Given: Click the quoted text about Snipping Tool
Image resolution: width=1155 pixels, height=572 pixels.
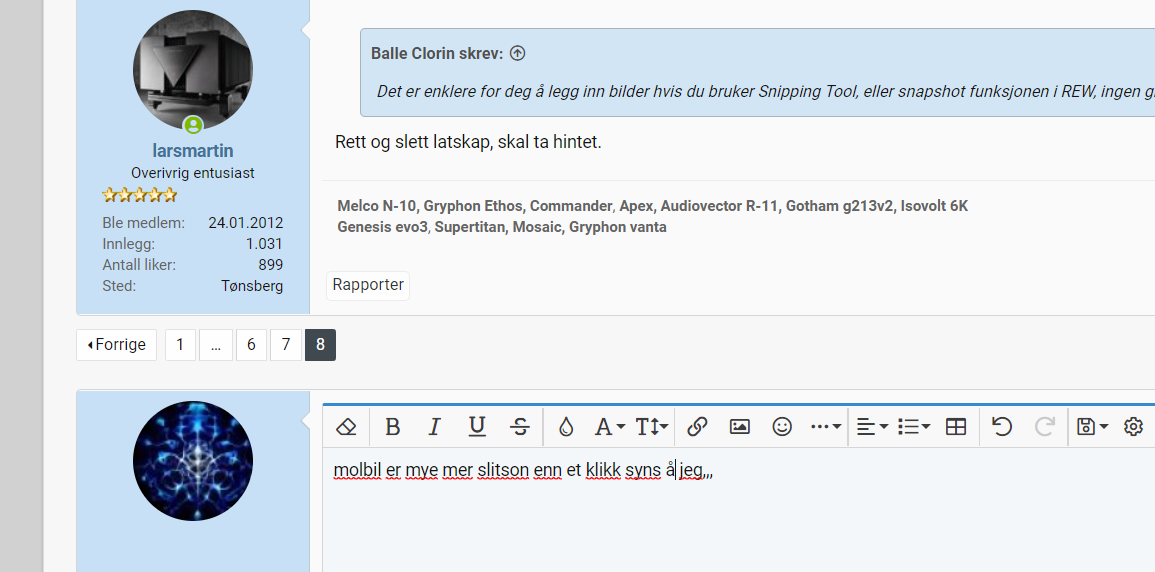Looking at the screenshot, I should [x=766, y=91].
